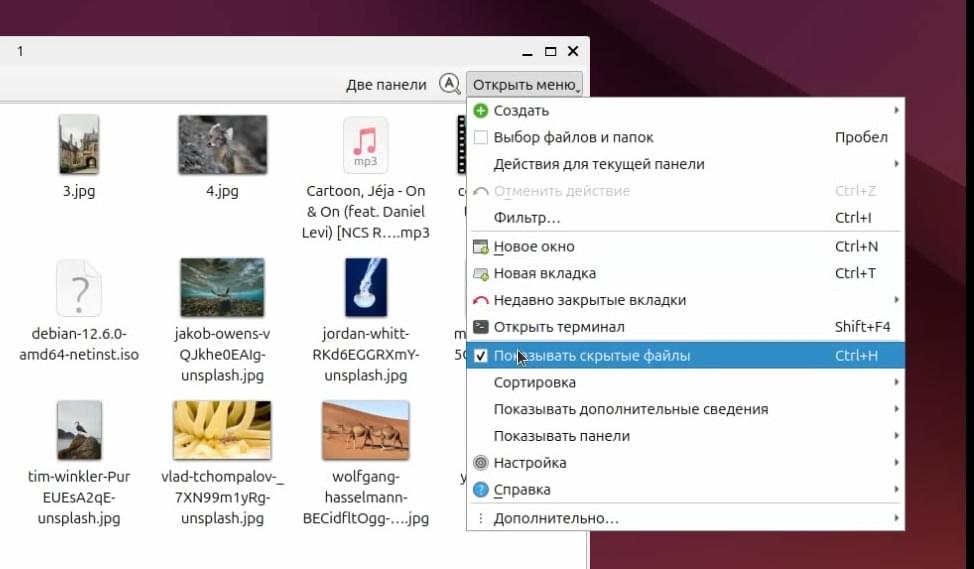Select the 3.jpg thumbnail
974x569 pixels.
pos(79,145)
